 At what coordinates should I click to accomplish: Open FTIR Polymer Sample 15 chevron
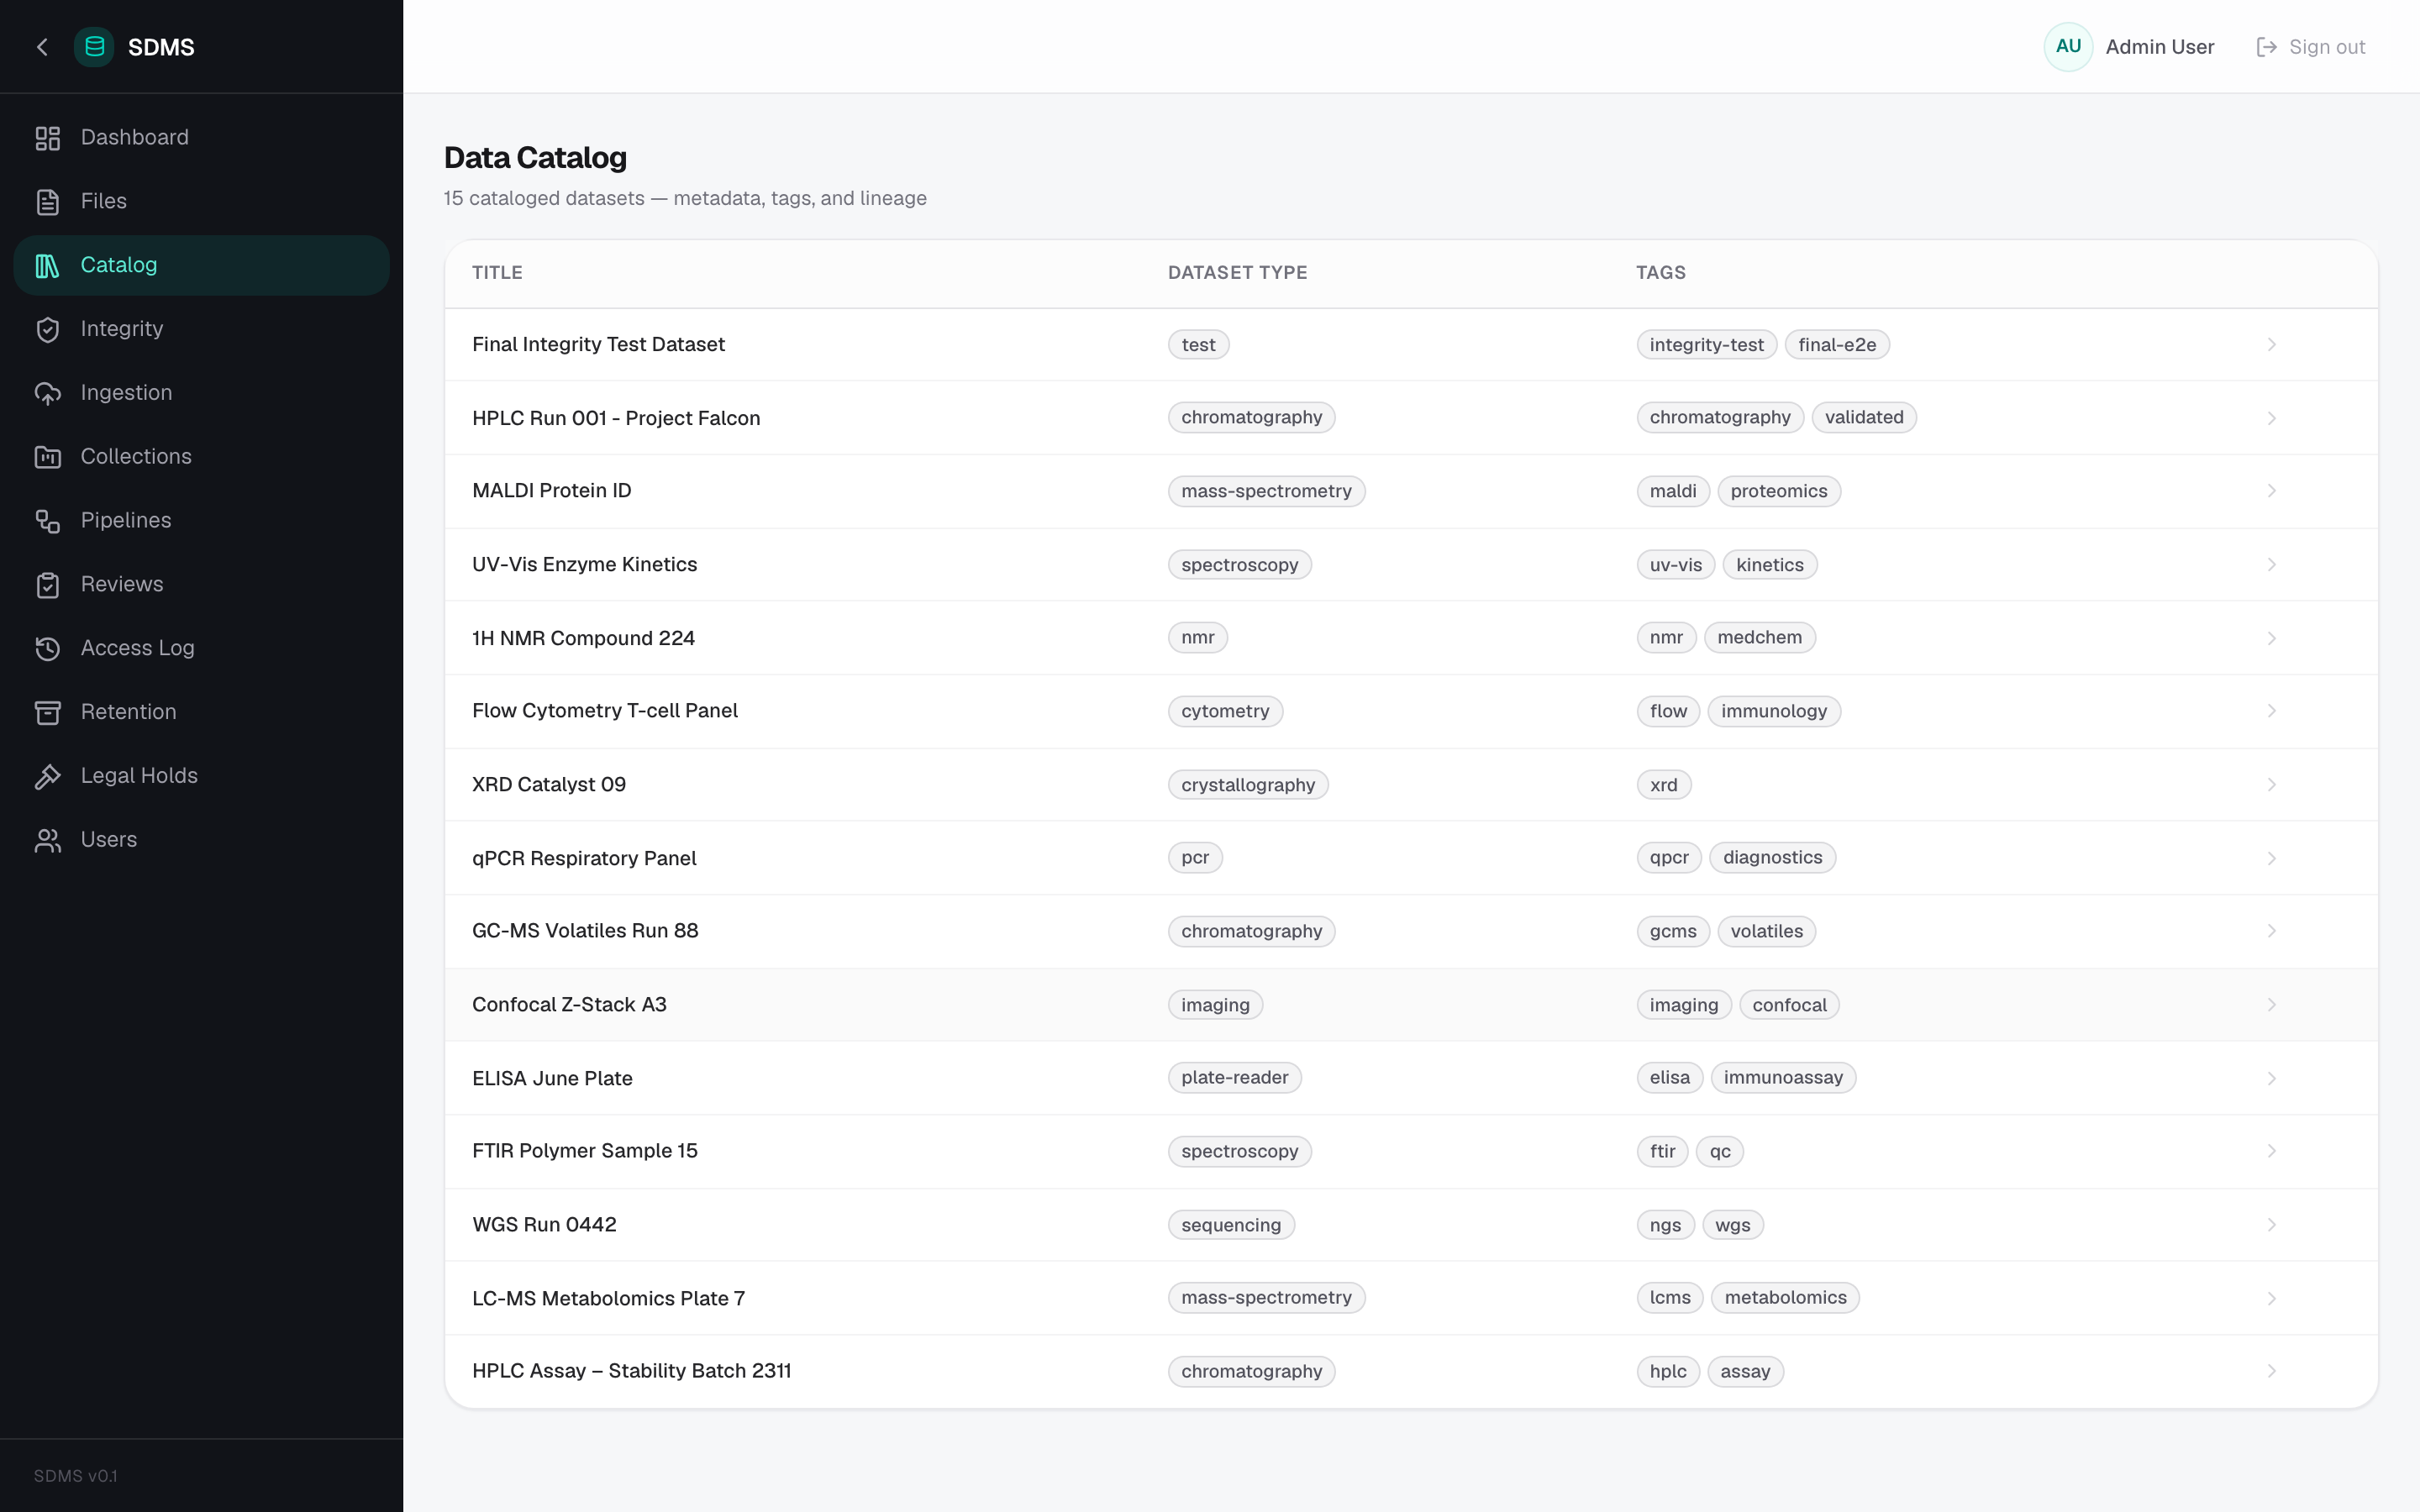pos(2271,1151)
